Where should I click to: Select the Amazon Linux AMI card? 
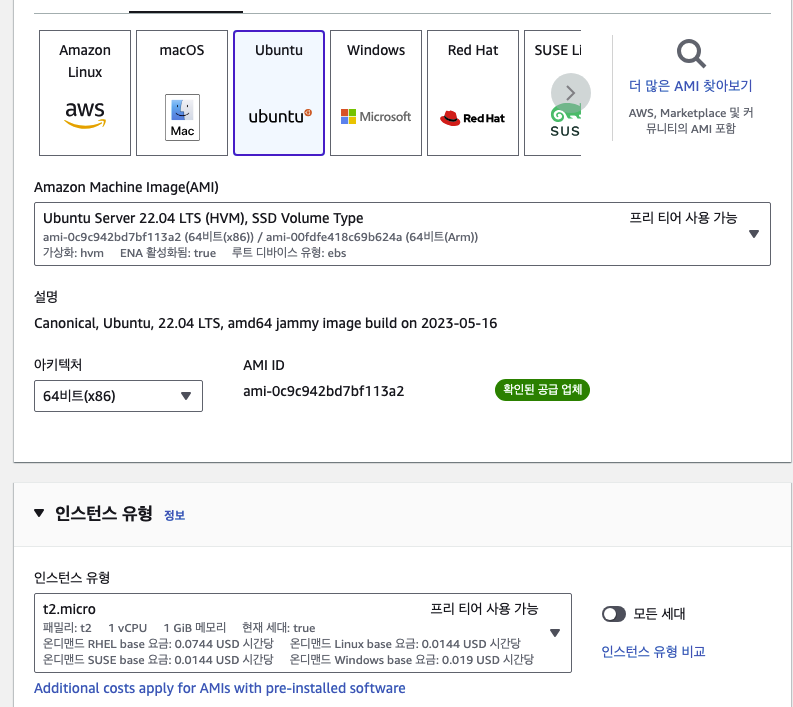click(85, 93)
